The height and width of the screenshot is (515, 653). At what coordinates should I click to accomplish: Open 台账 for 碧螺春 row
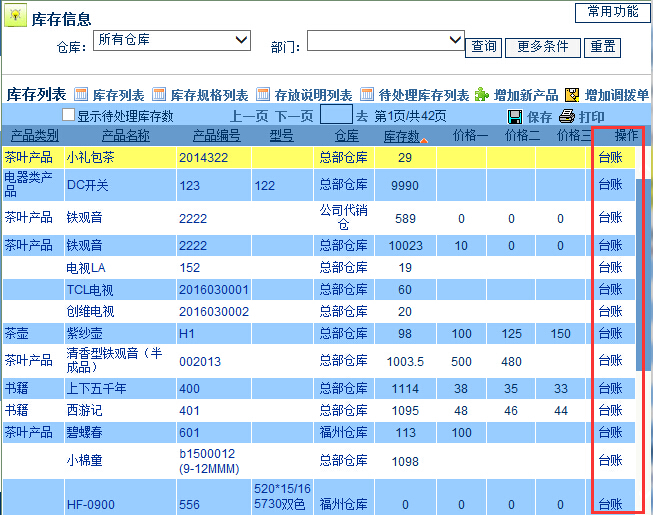610,433
